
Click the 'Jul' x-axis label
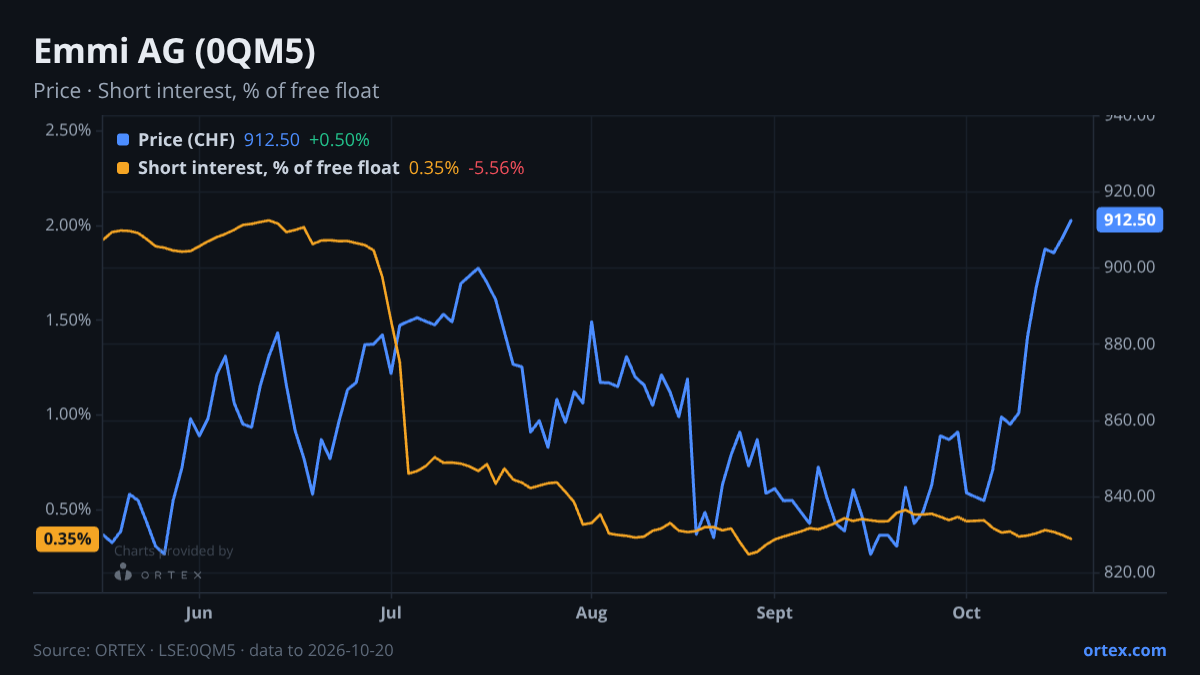[391, 611]
